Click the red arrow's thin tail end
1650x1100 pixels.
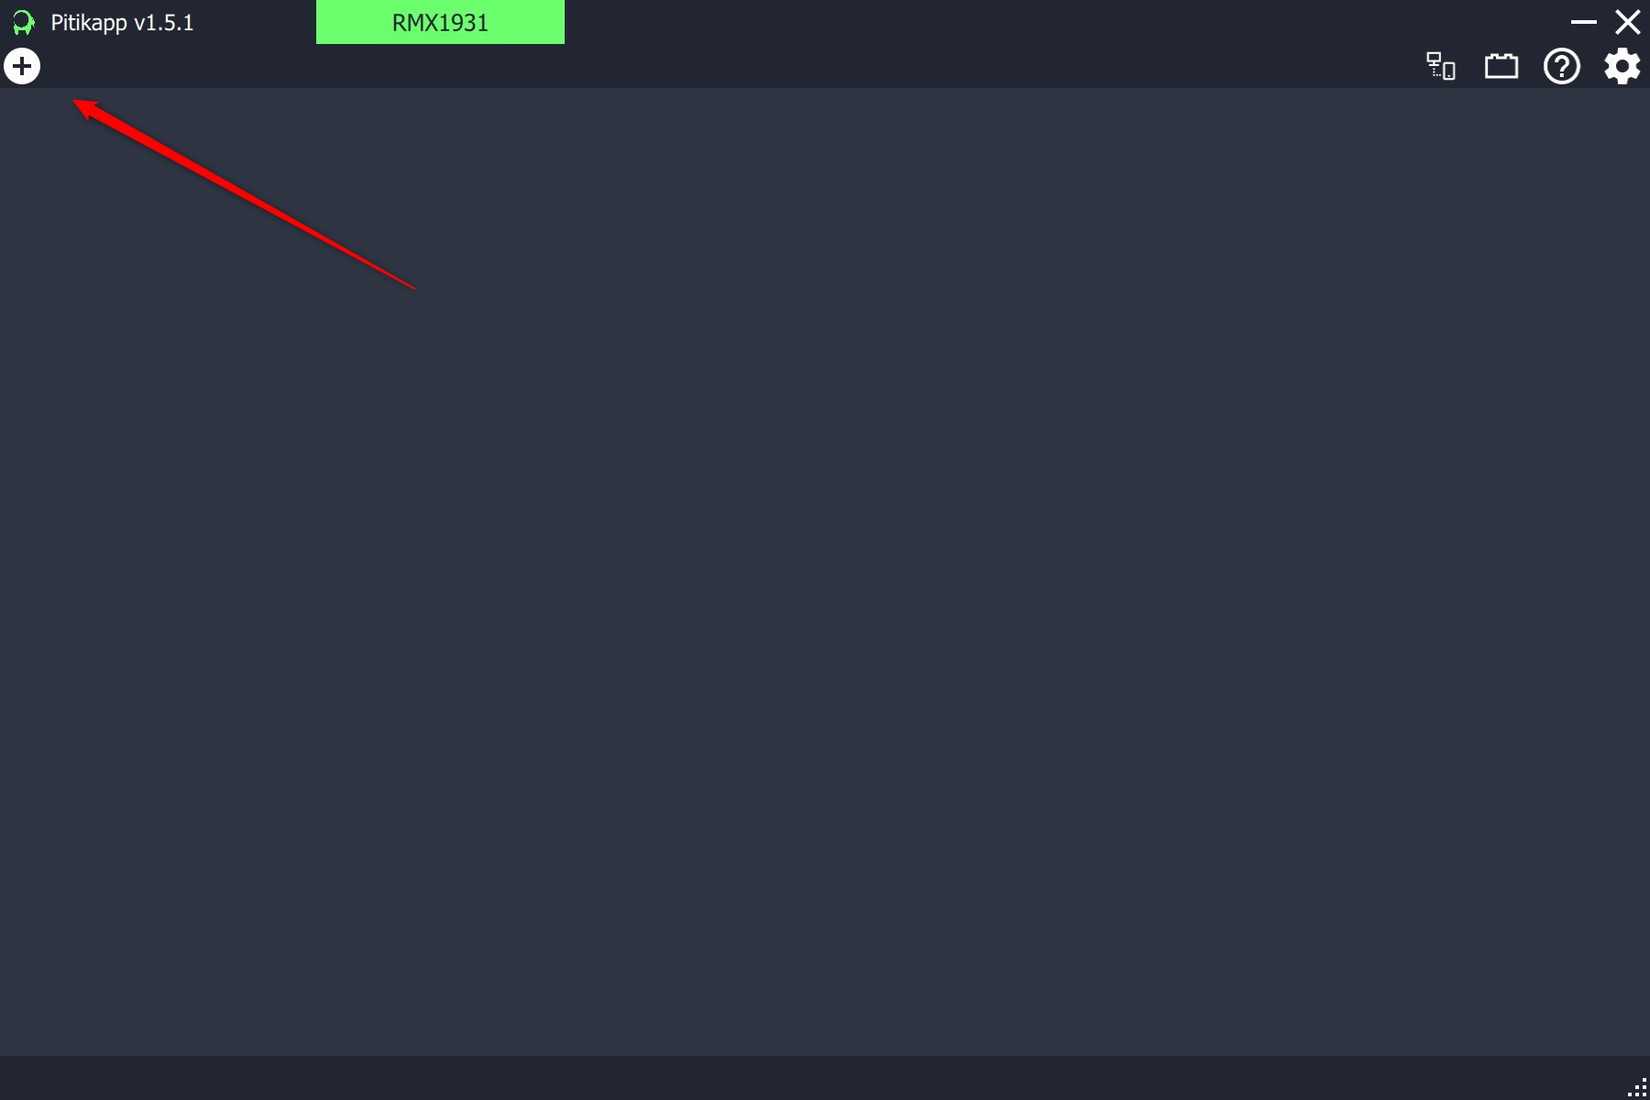[410, 286]
